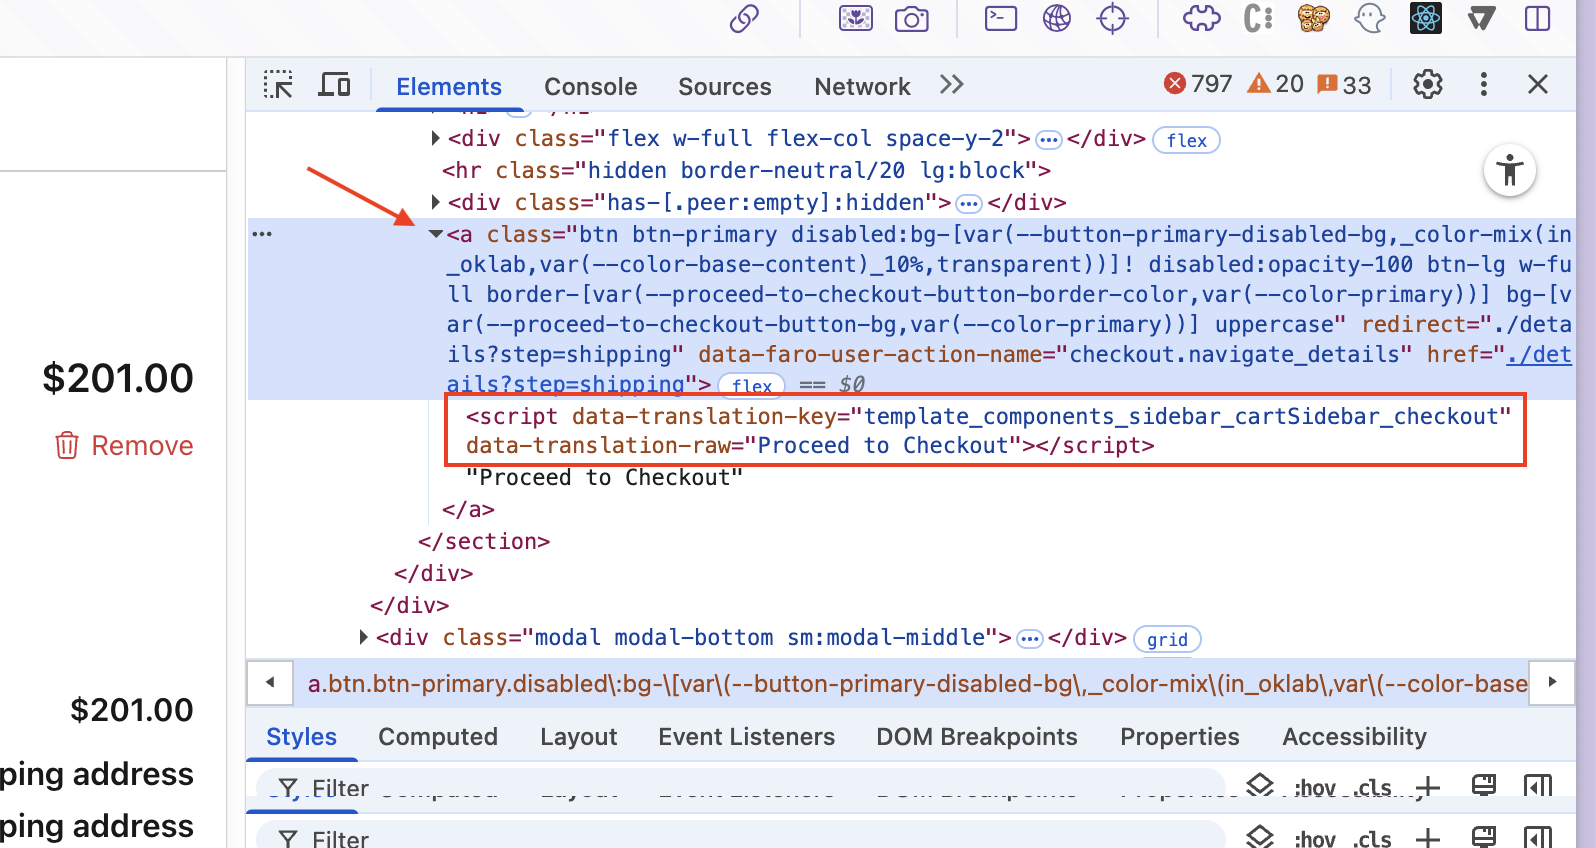Open the puzzle-piece extensions icon
1596x848 pixels.
(x=1202, y=19)
